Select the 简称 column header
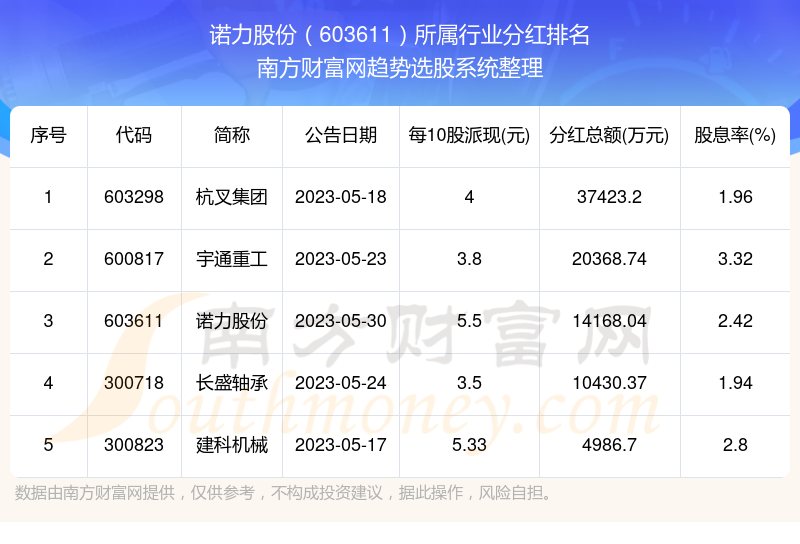Viewport: 800px width, 544px height. click(x=232, y=135)
